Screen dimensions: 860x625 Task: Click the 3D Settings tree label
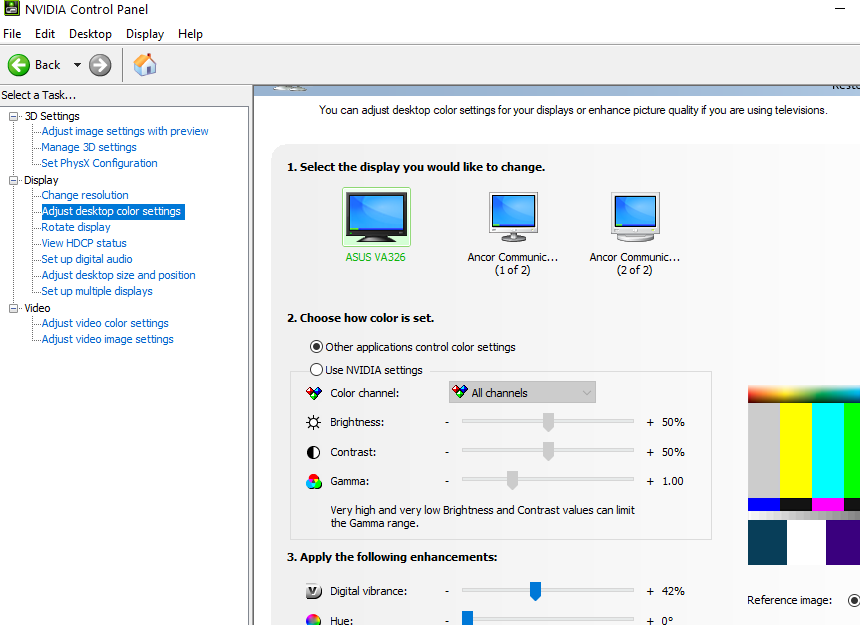[x=52, y=116]
